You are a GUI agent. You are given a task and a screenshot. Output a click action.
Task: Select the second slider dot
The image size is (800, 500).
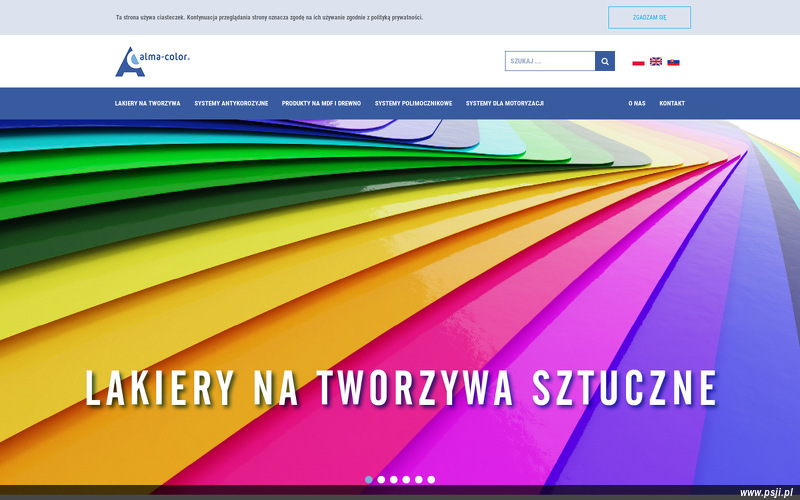tap(381, 480)
